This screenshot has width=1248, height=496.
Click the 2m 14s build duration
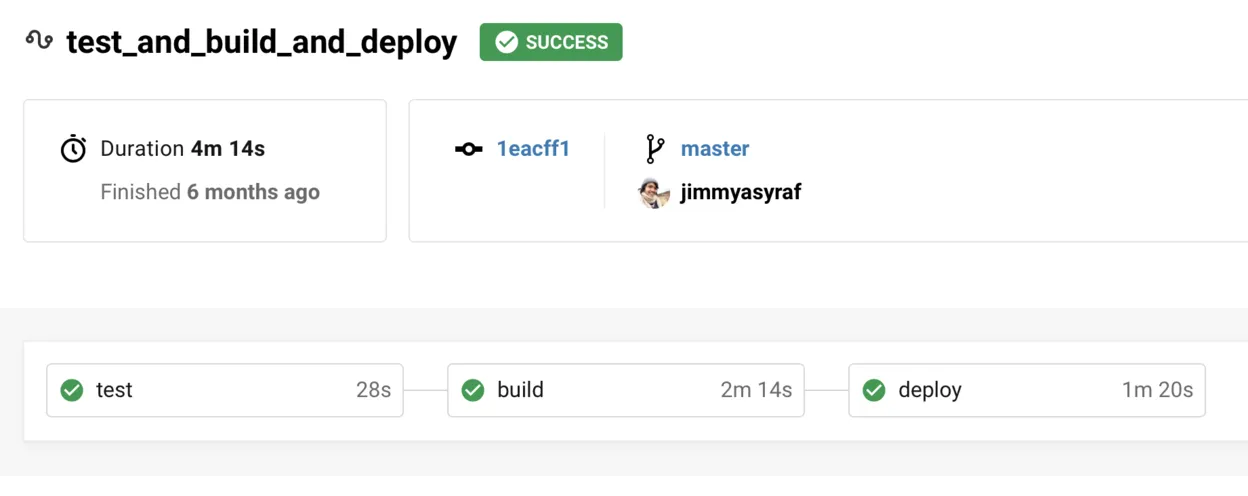(x=756, y=390)
